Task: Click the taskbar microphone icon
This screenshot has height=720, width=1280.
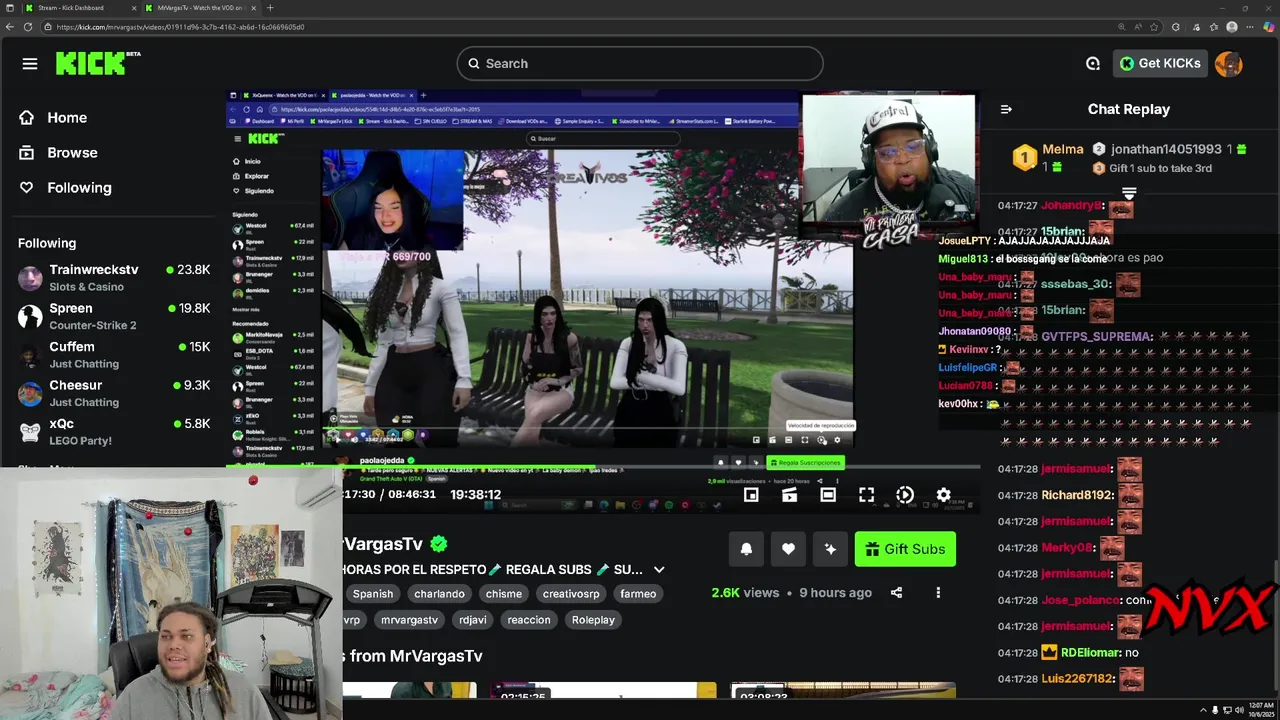Action: pos(1215,710)
